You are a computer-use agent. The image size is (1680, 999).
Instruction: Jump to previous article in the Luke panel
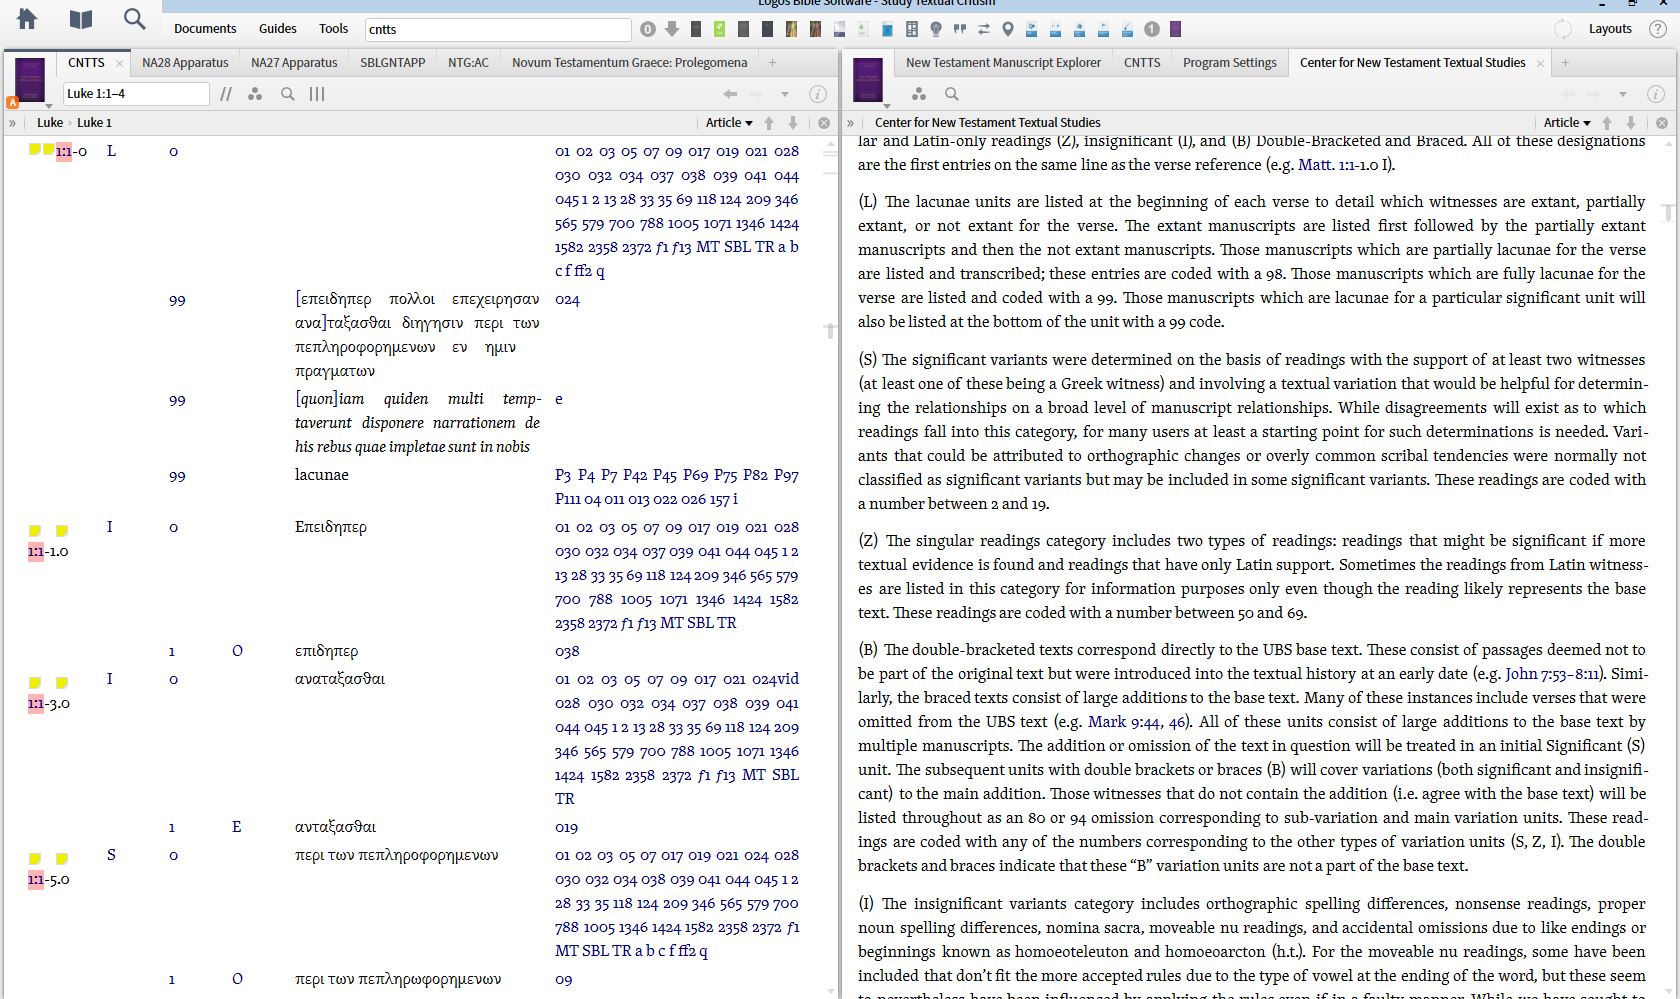(x=769, y=123)
